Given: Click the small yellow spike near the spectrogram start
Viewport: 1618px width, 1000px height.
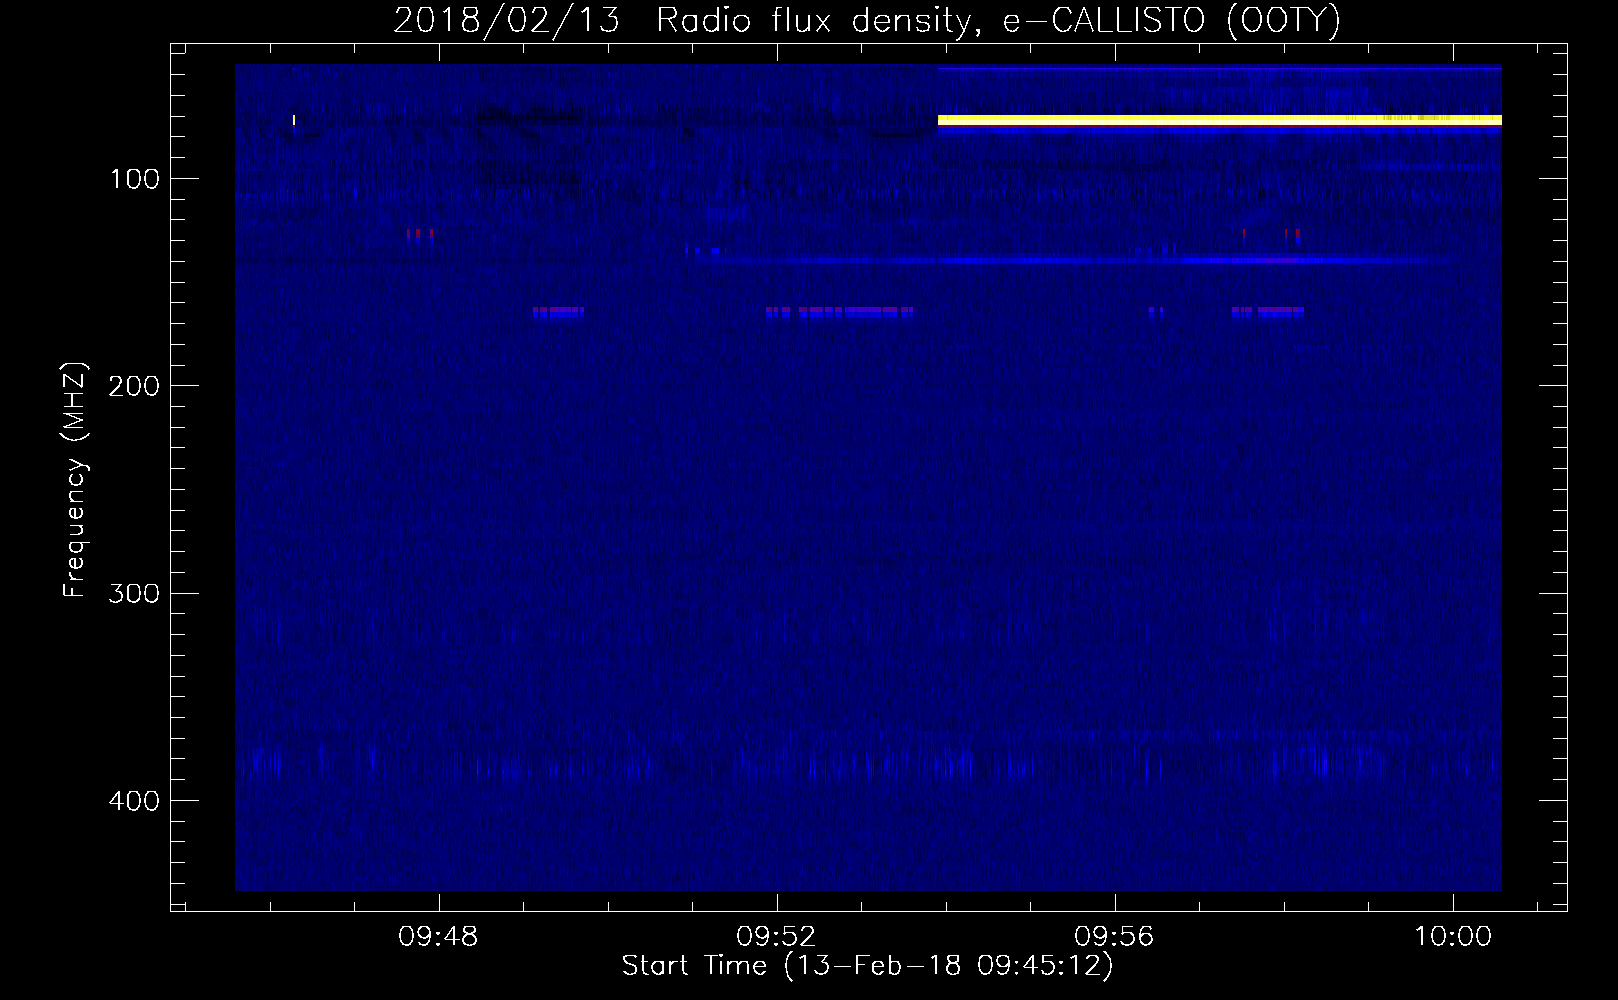Looking at the screenshot, I should [x=294, y=120].
